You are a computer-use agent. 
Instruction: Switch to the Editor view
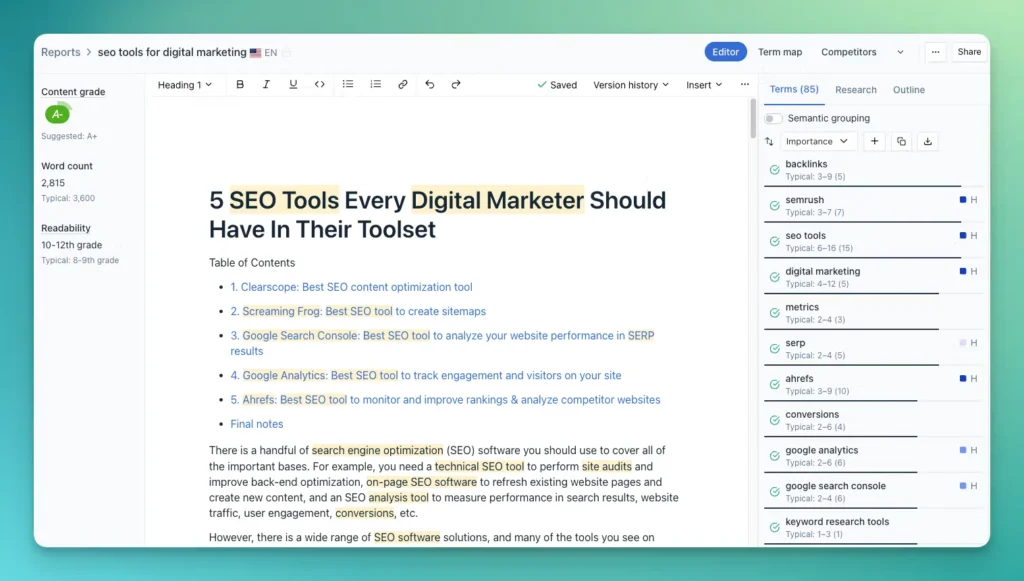[x=725, y=52]
